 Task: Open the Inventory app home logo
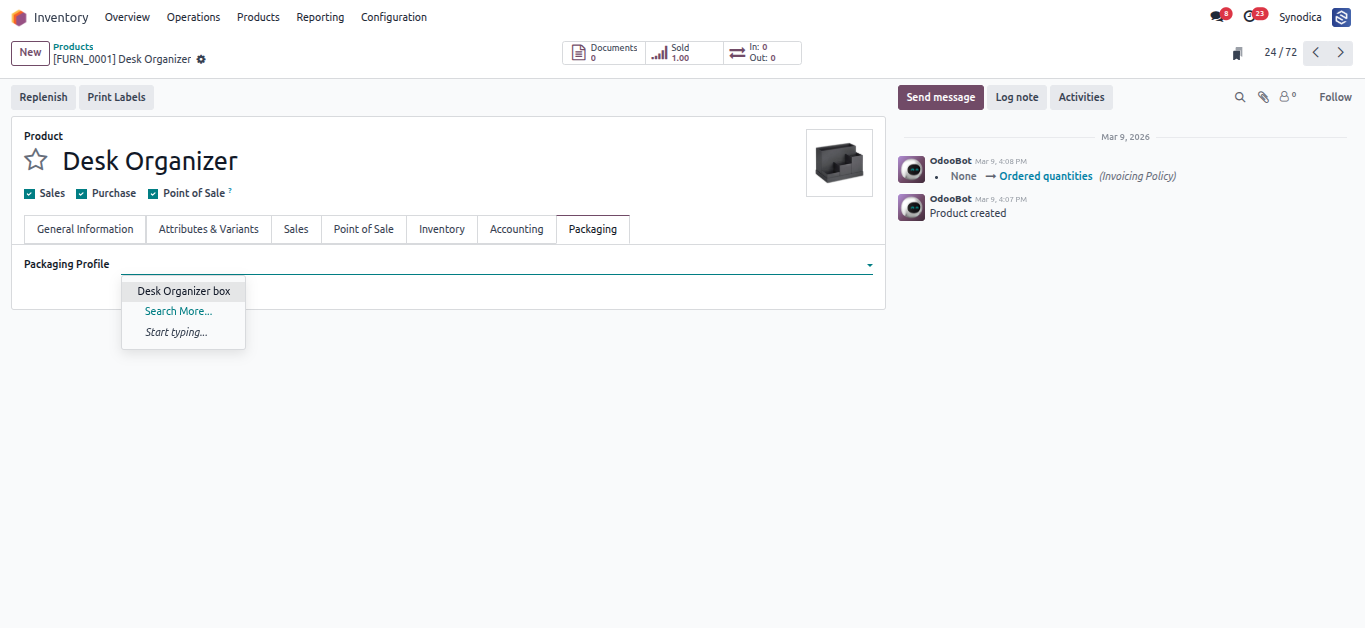(x=19, y=17)
